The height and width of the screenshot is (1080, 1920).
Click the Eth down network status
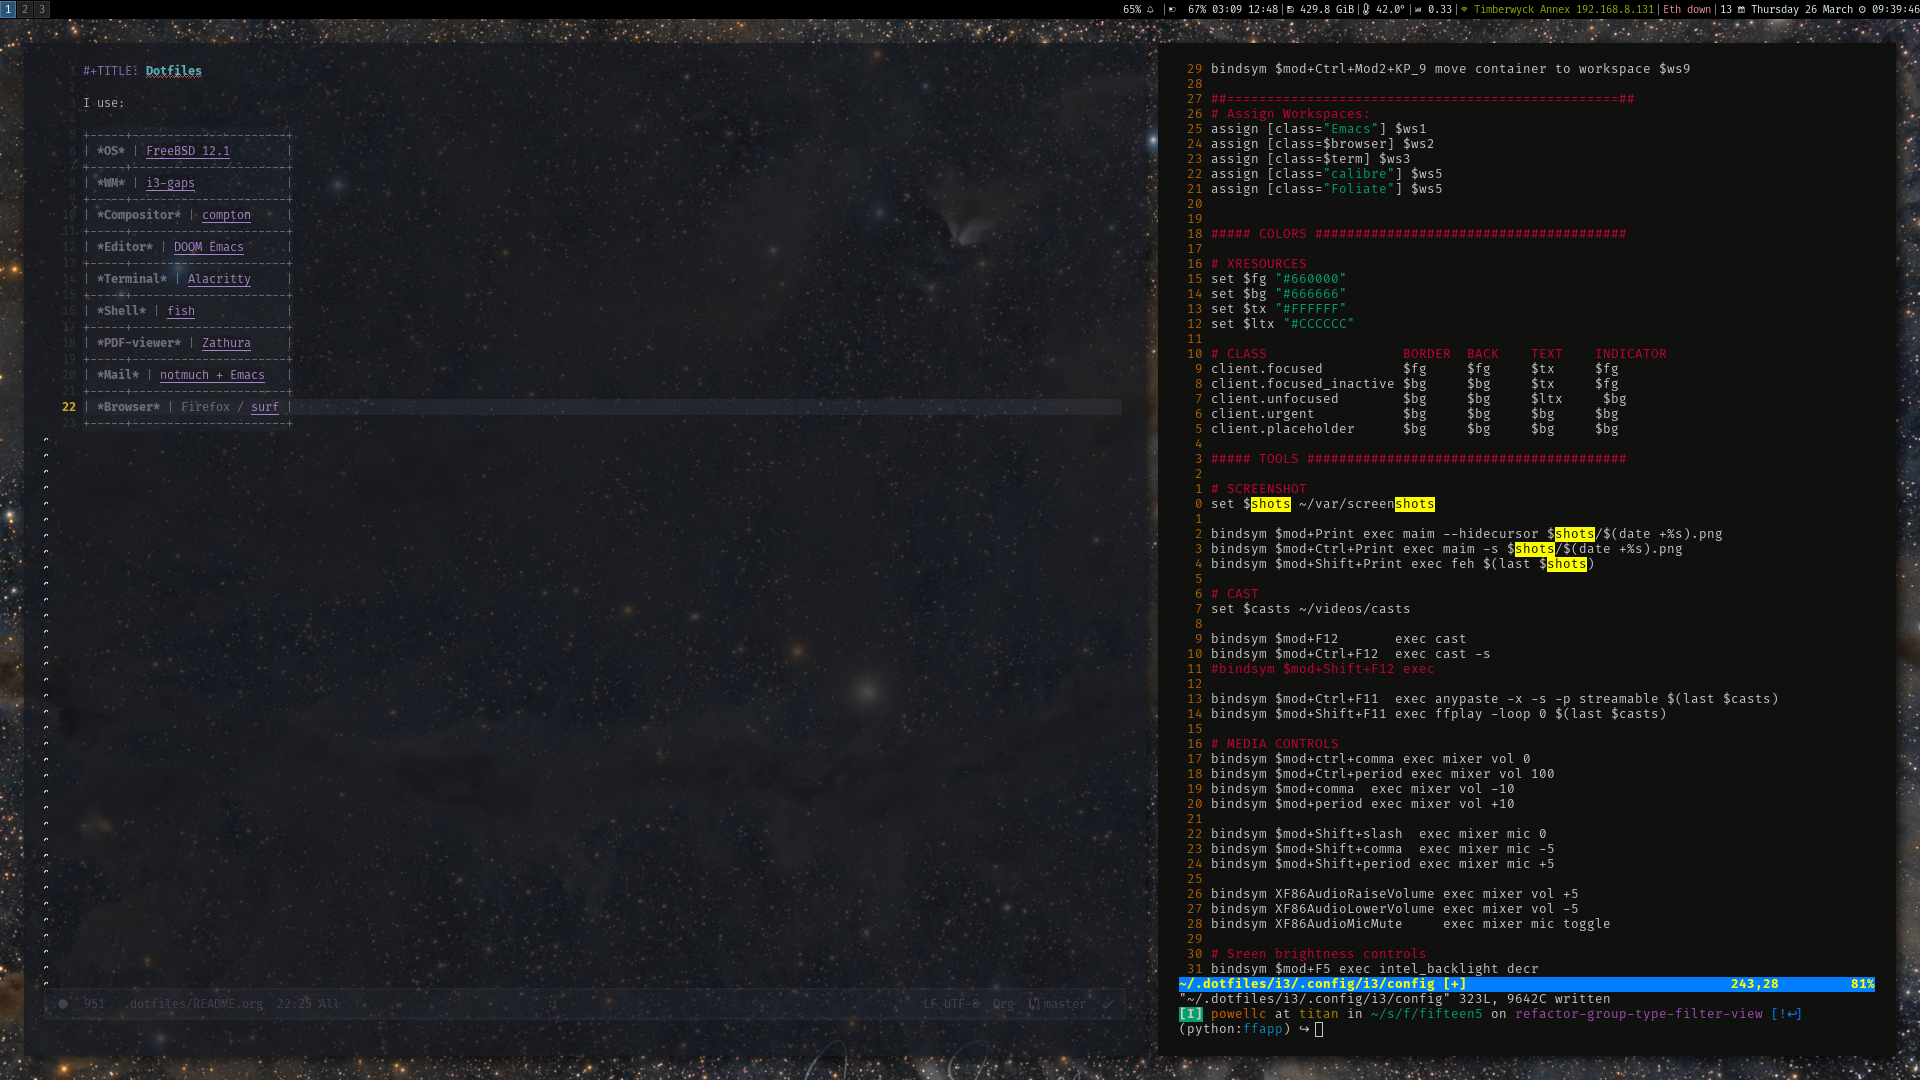pyautogui.click(x=1686, y=9)
